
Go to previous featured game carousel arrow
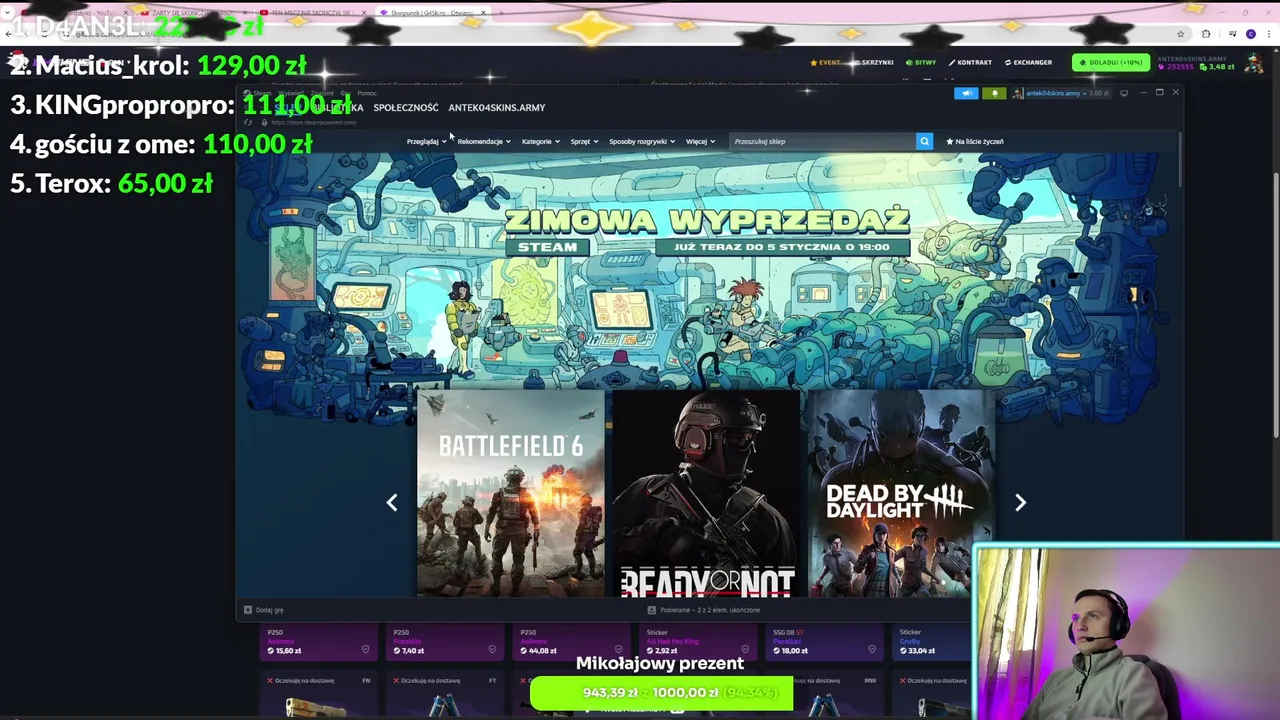click(392, 503)
